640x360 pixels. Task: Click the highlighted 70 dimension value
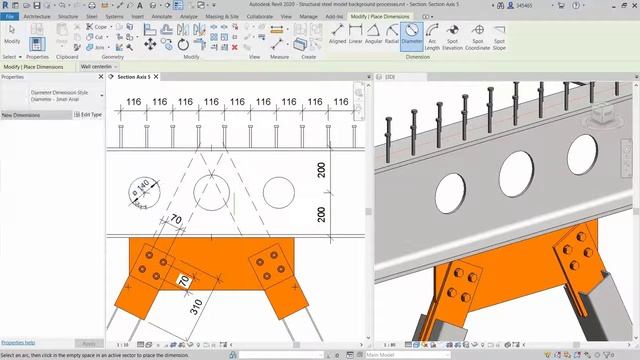click(x=184, y=281)
